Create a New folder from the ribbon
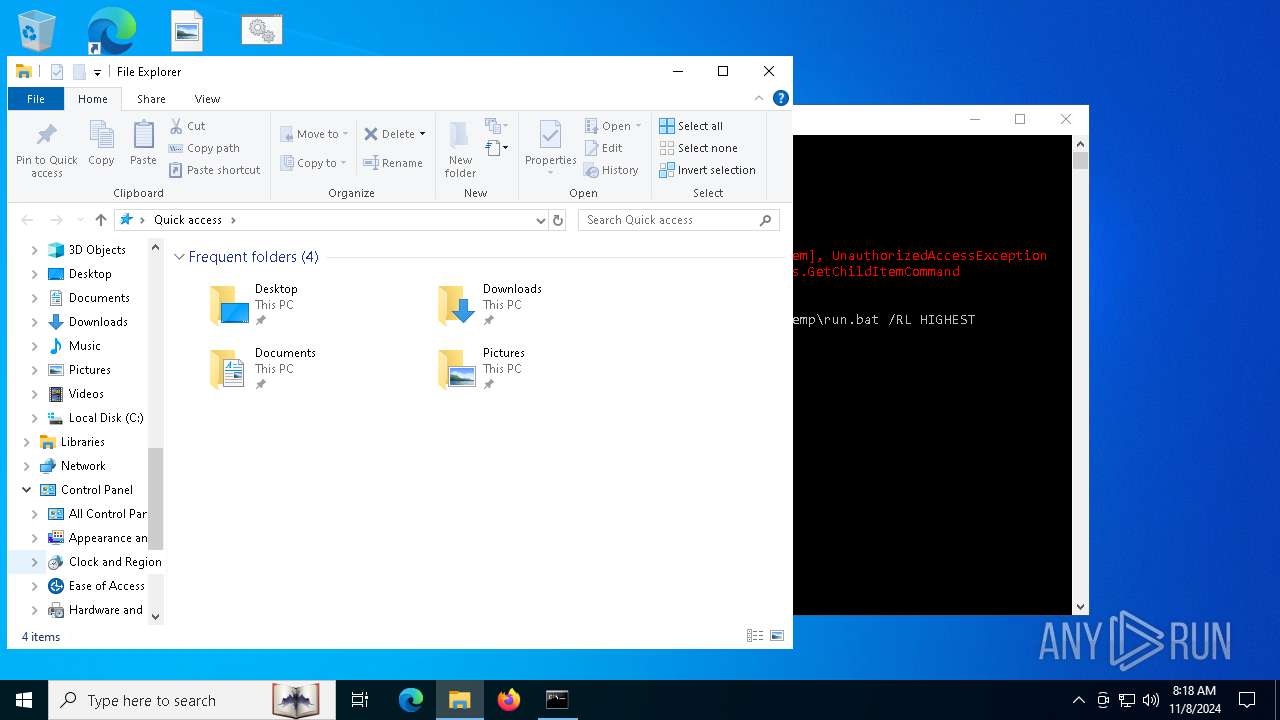 pos(460,149)
